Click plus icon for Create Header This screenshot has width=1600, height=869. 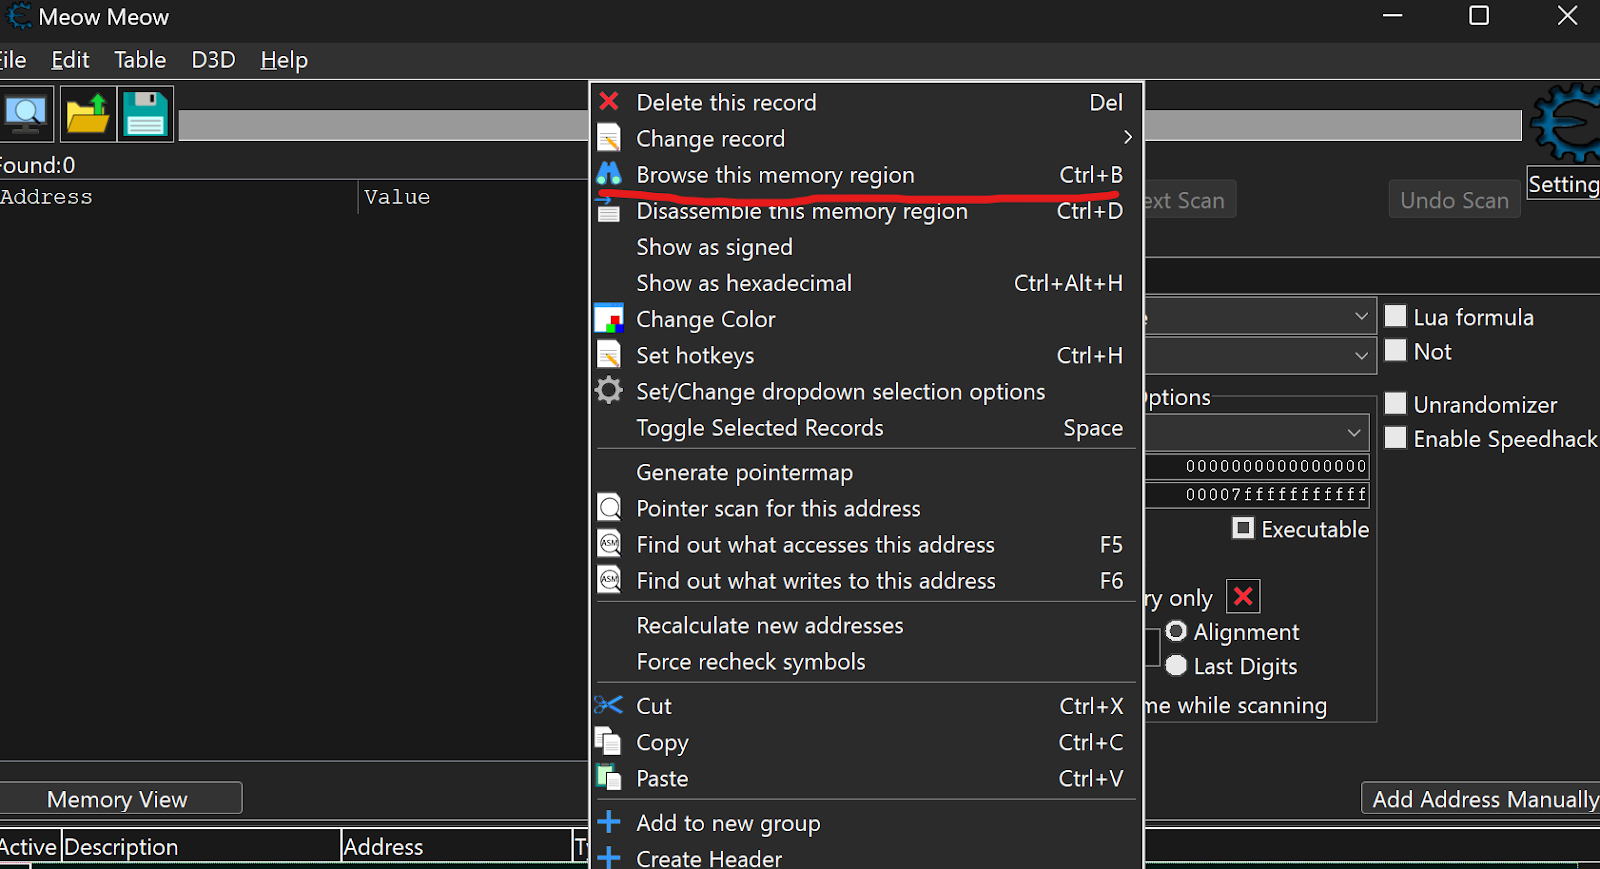click(x=609, y=858)
